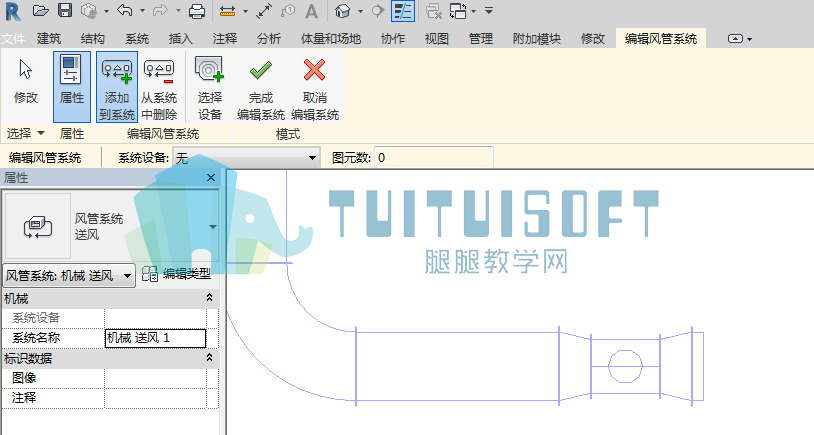
Task: Switch to the 体量和场地 ribbon tab
Action: click(331, 39)
